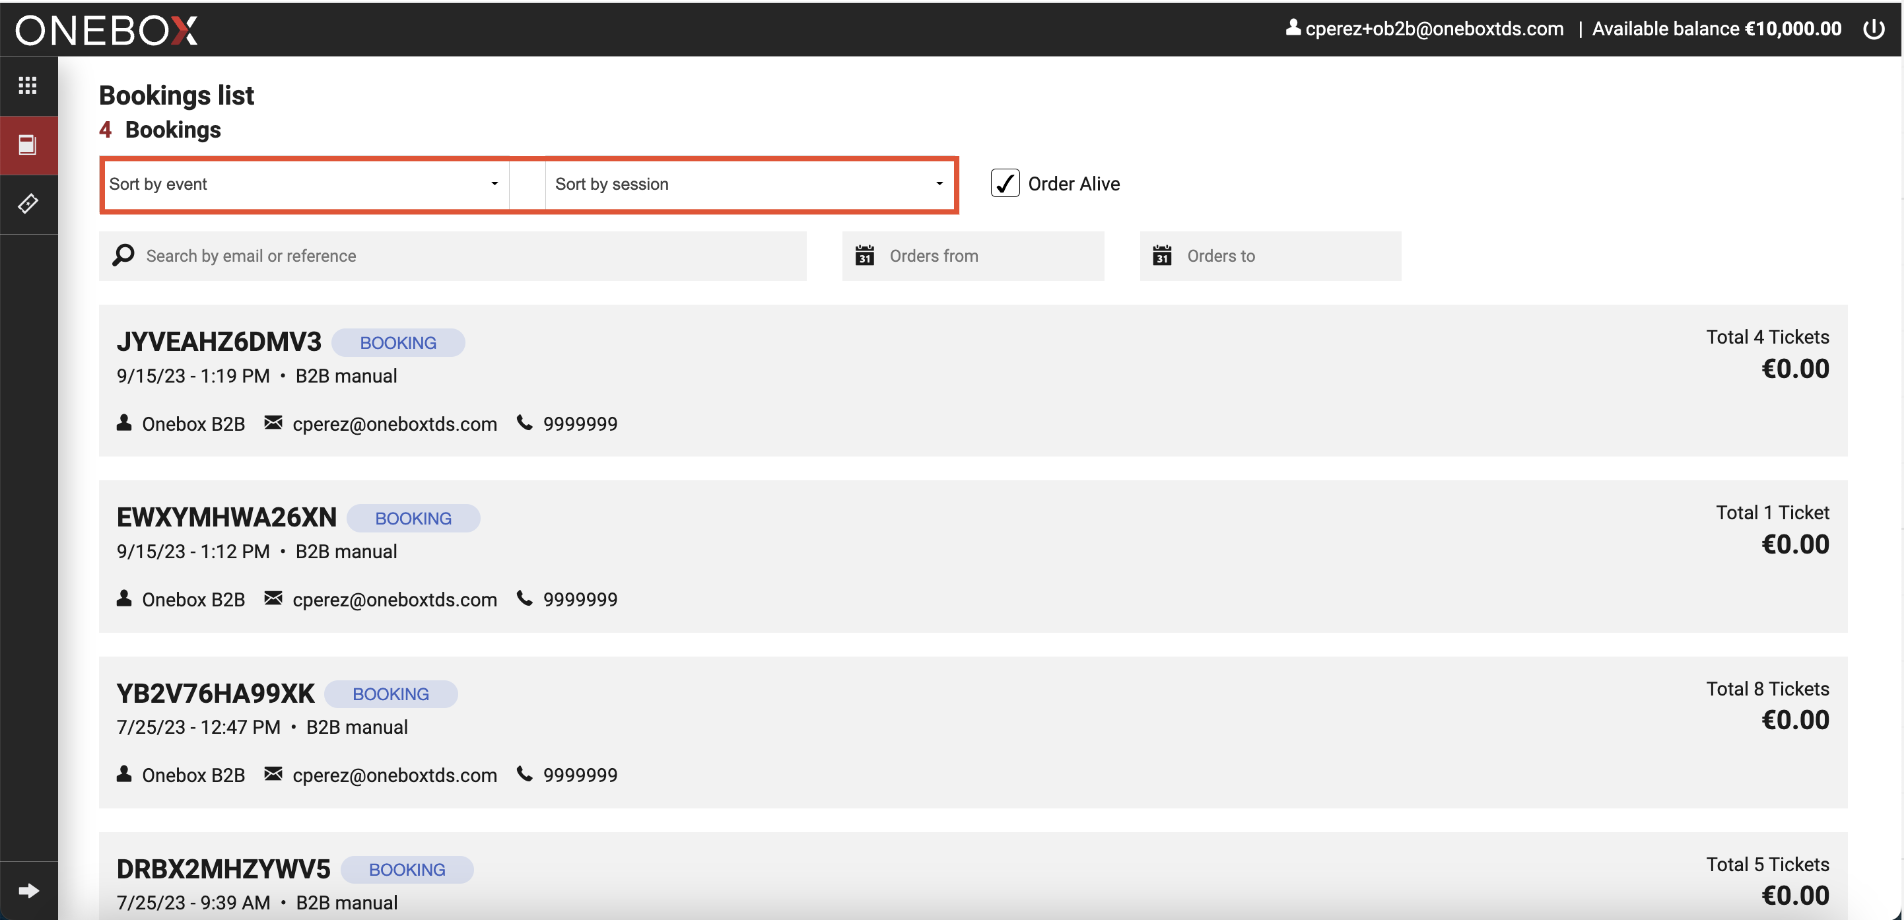Image resolution: width=1904 pixels, height=920 pixels.
Task: Click Total 4 Tickets text
Action: [x=1767, y=337]
